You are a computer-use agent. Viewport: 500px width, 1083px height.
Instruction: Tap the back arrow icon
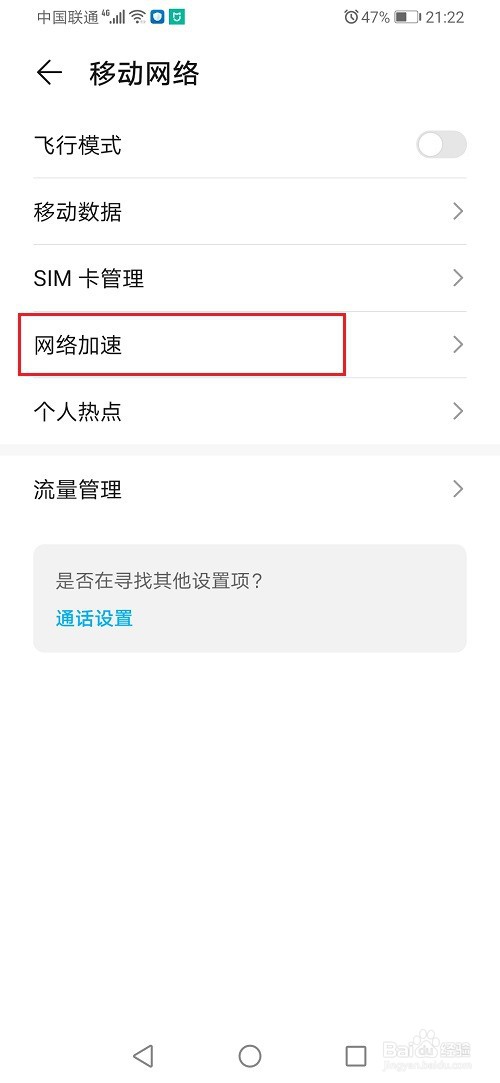coord(49,73)
